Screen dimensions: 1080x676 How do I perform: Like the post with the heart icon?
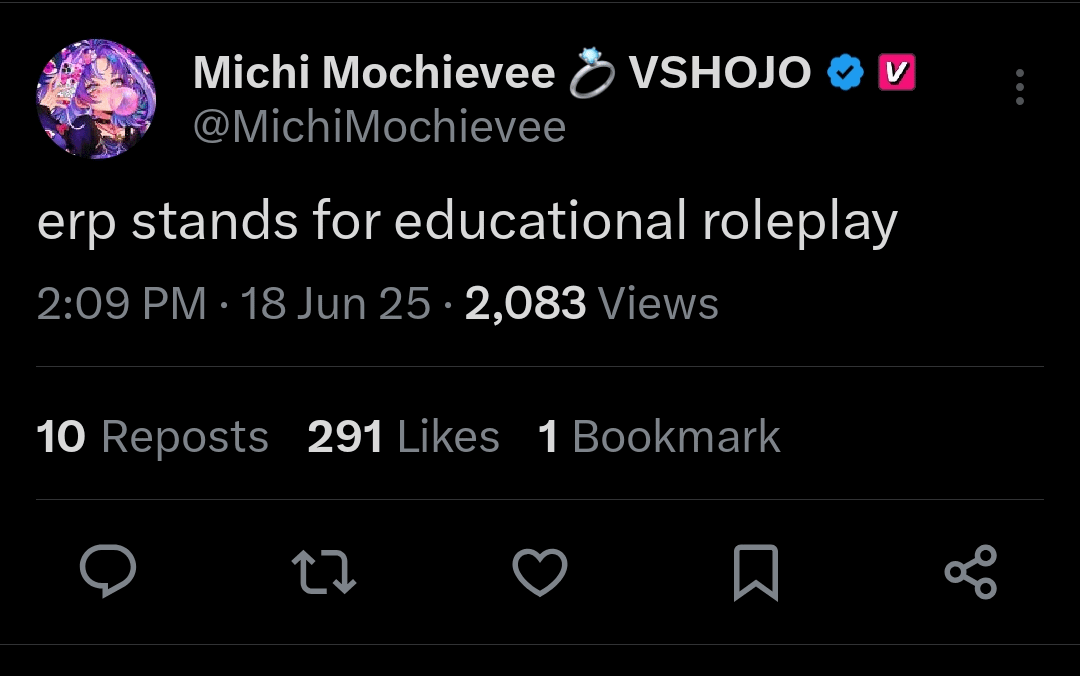coord(540,572)
